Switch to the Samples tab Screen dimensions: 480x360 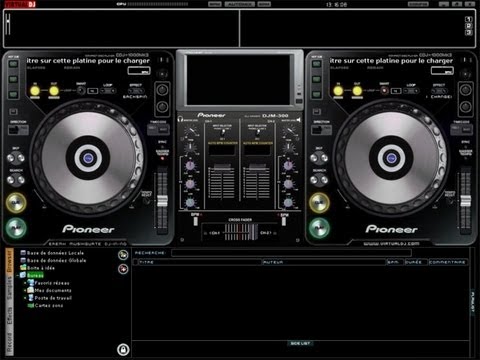coord(9,288)
